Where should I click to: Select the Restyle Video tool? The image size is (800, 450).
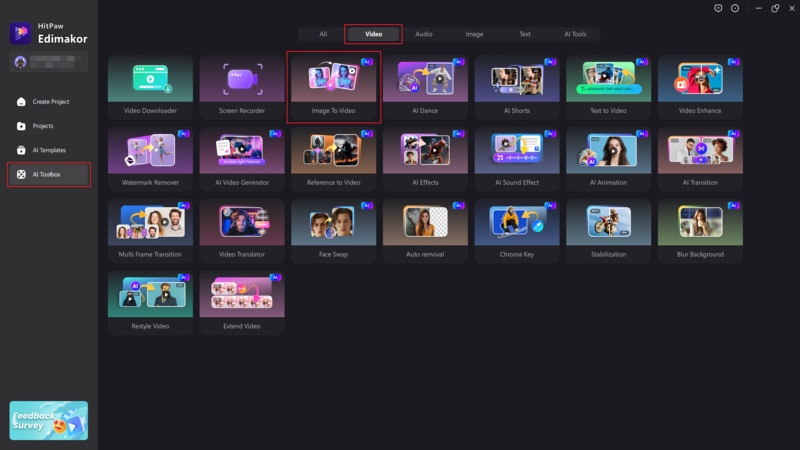click(150, 303)
